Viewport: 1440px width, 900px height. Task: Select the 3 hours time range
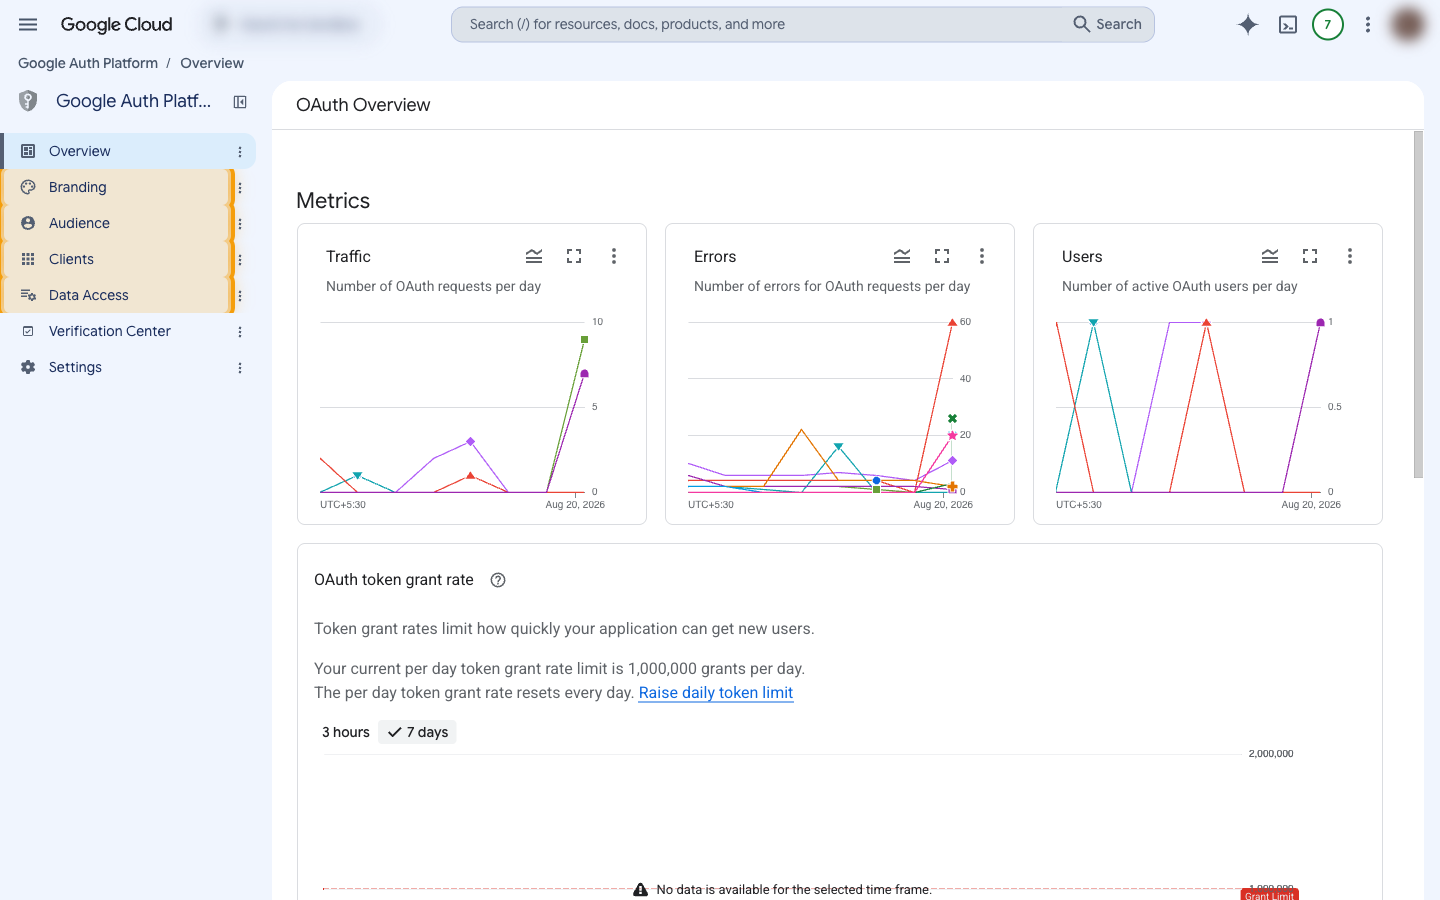(346, 732)
